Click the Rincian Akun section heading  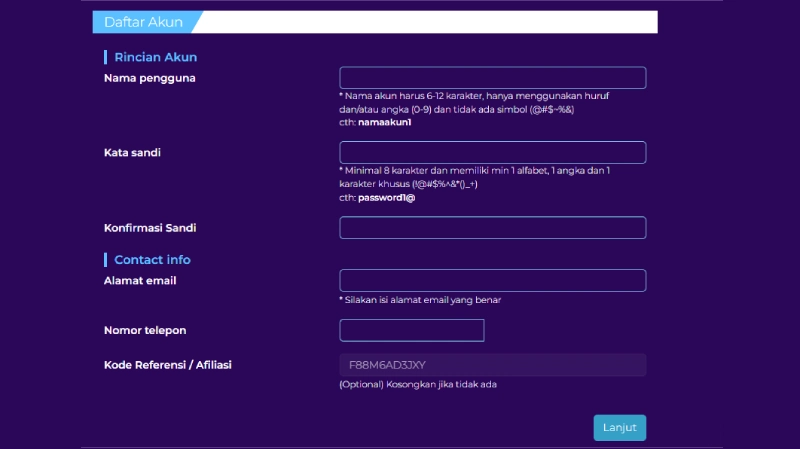click(x=155, y=58)
